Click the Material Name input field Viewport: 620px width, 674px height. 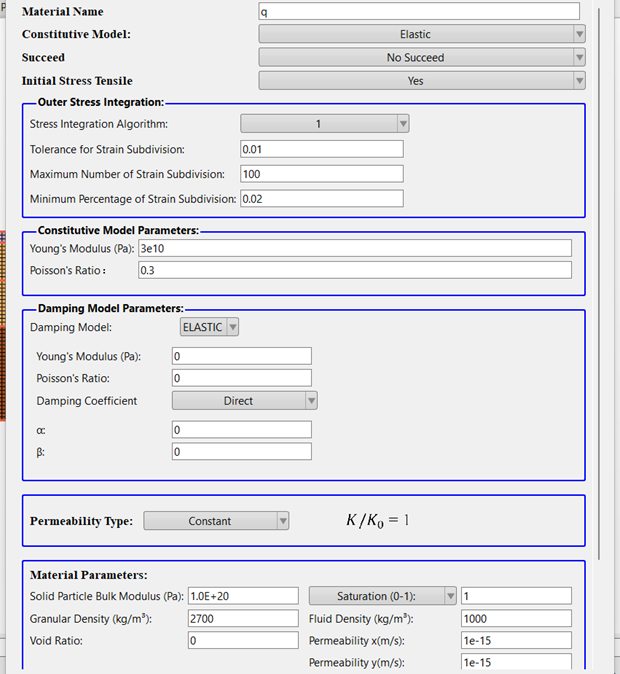419,11
